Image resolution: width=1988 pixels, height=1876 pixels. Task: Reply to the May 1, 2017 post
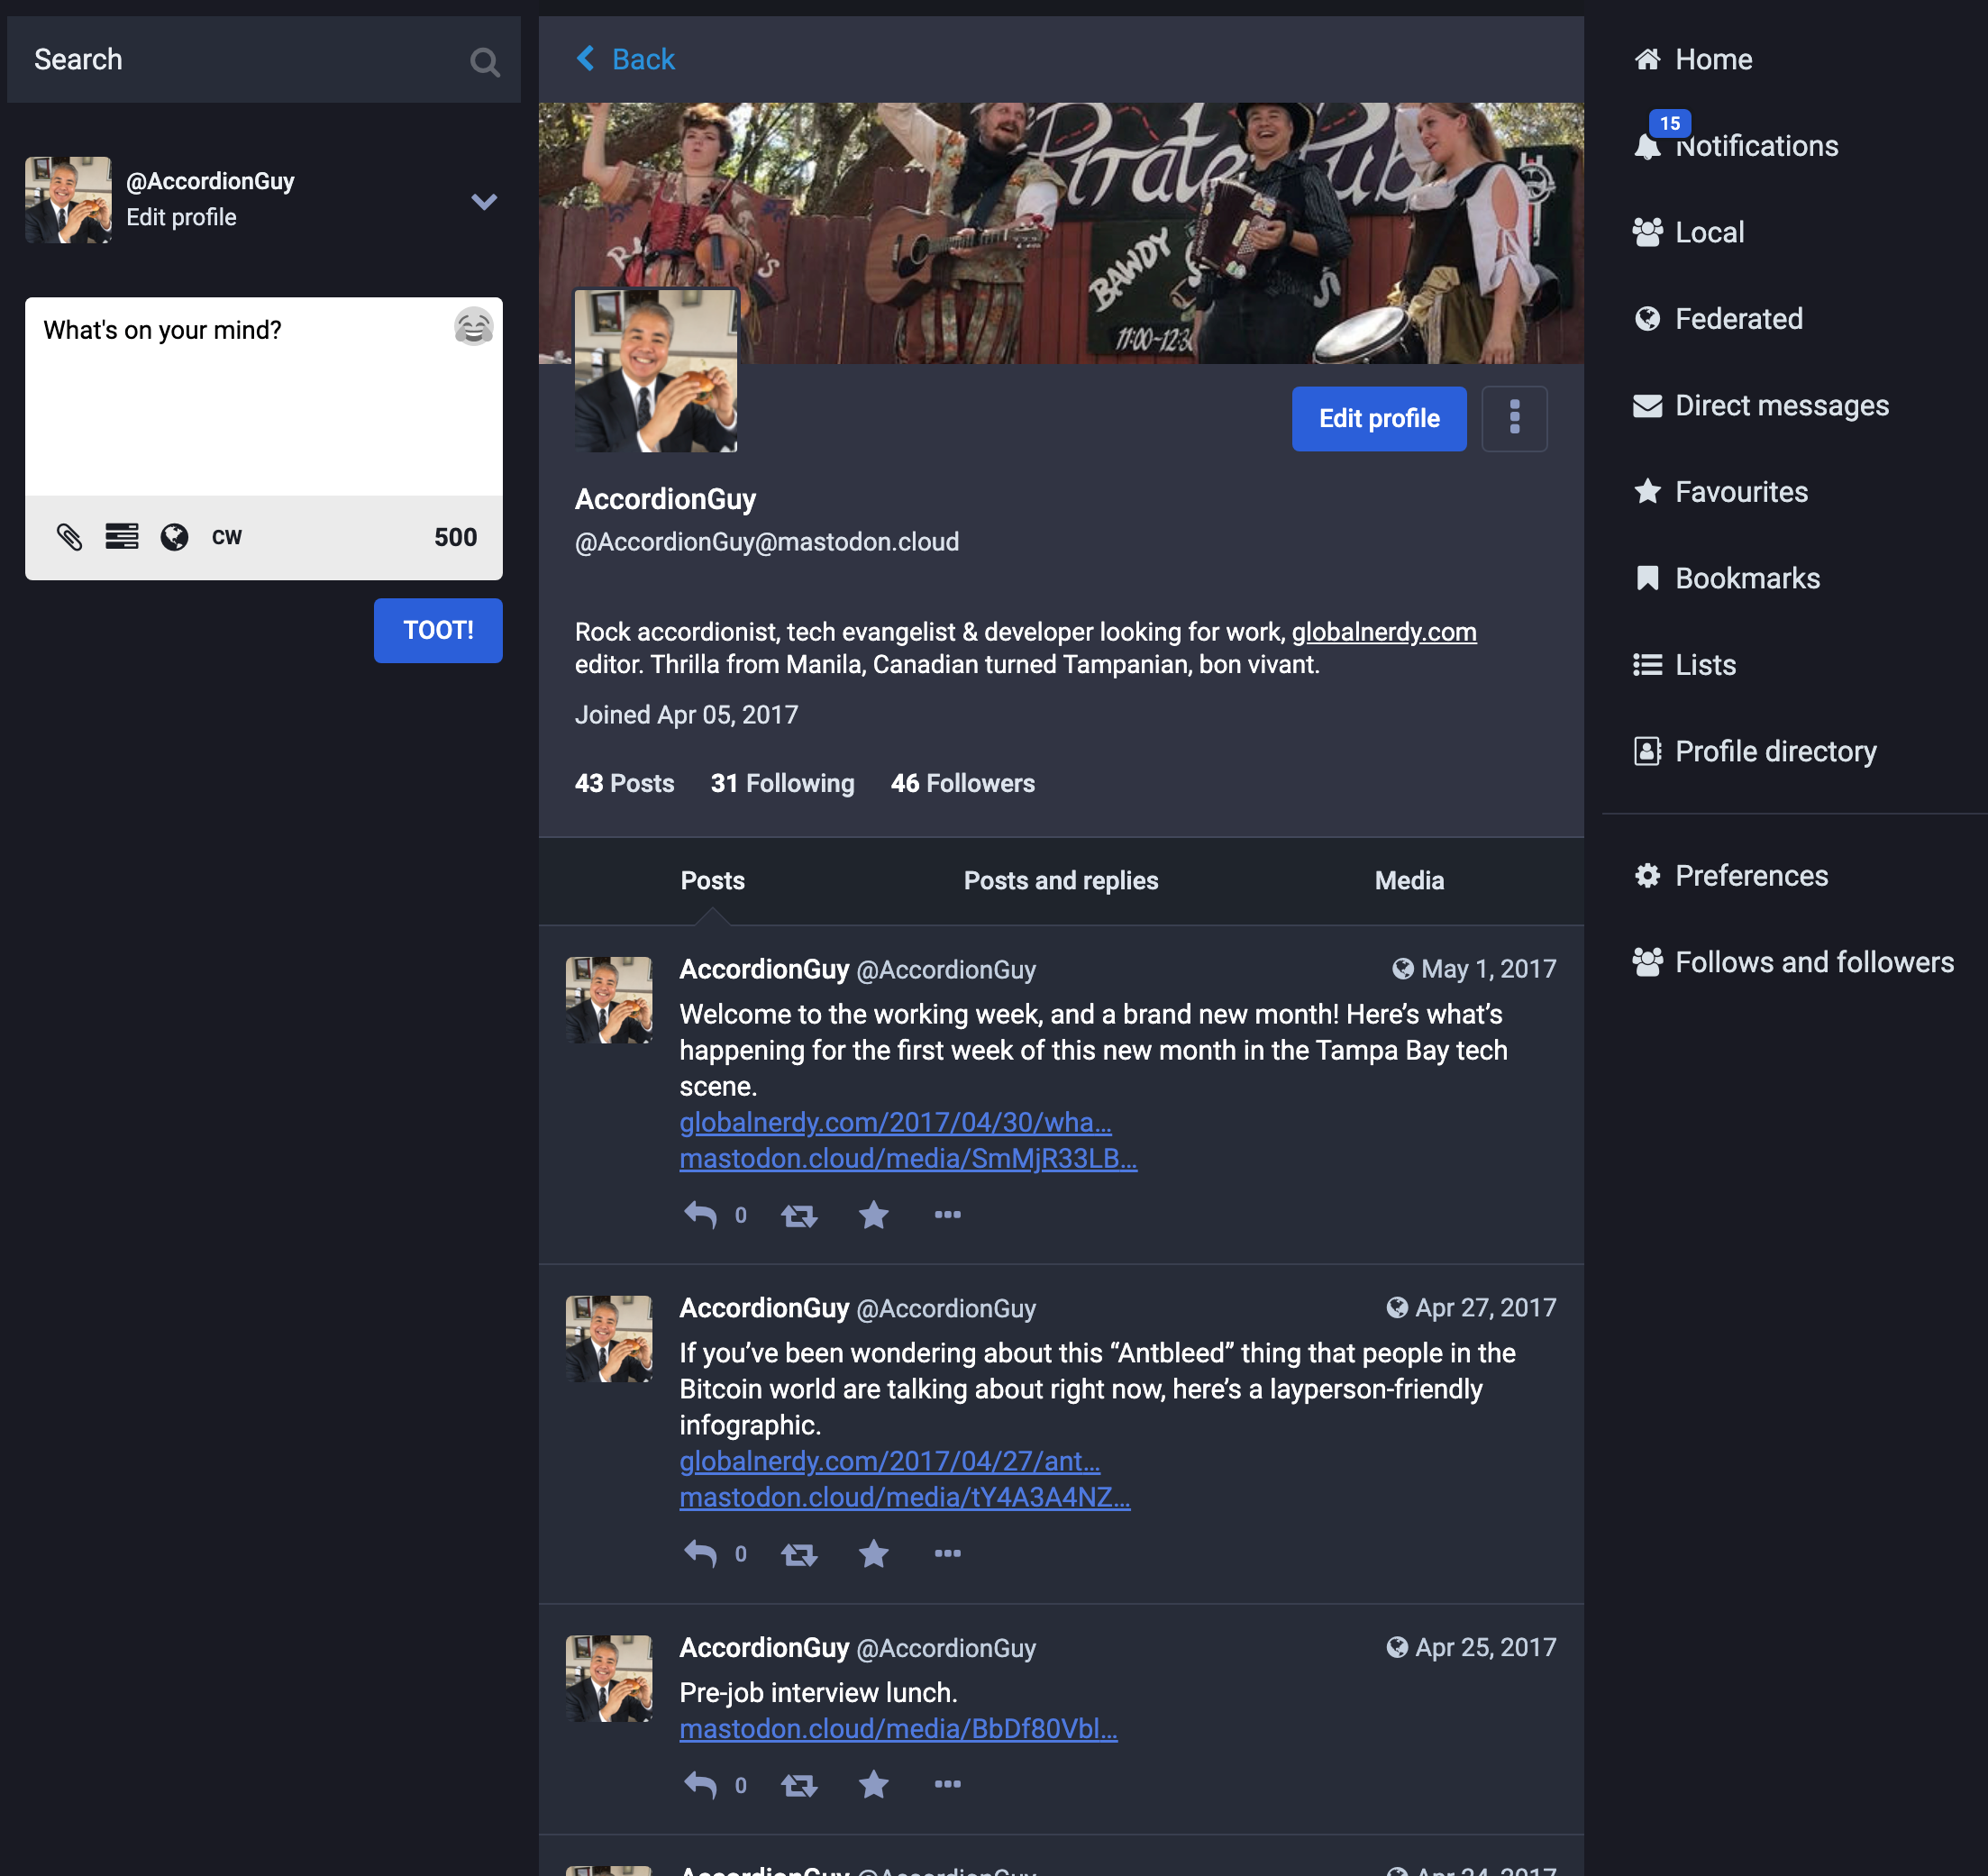[701, 1214]
